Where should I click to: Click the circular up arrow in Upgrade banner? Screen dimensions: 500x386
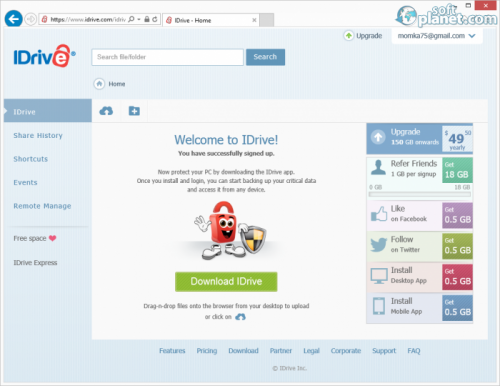[x=378, y=137]
